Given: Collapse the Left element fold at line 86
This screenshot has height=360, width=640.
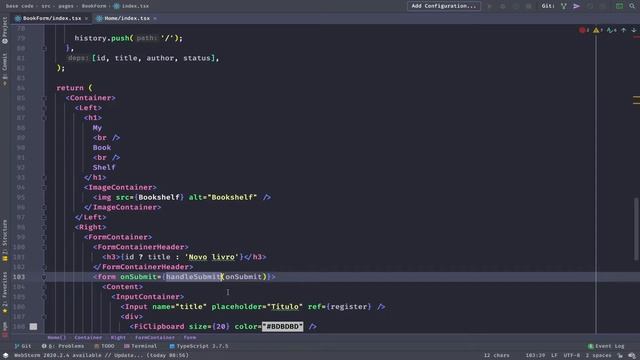Looking at the screenshot, I should click(x=44, y=108).
